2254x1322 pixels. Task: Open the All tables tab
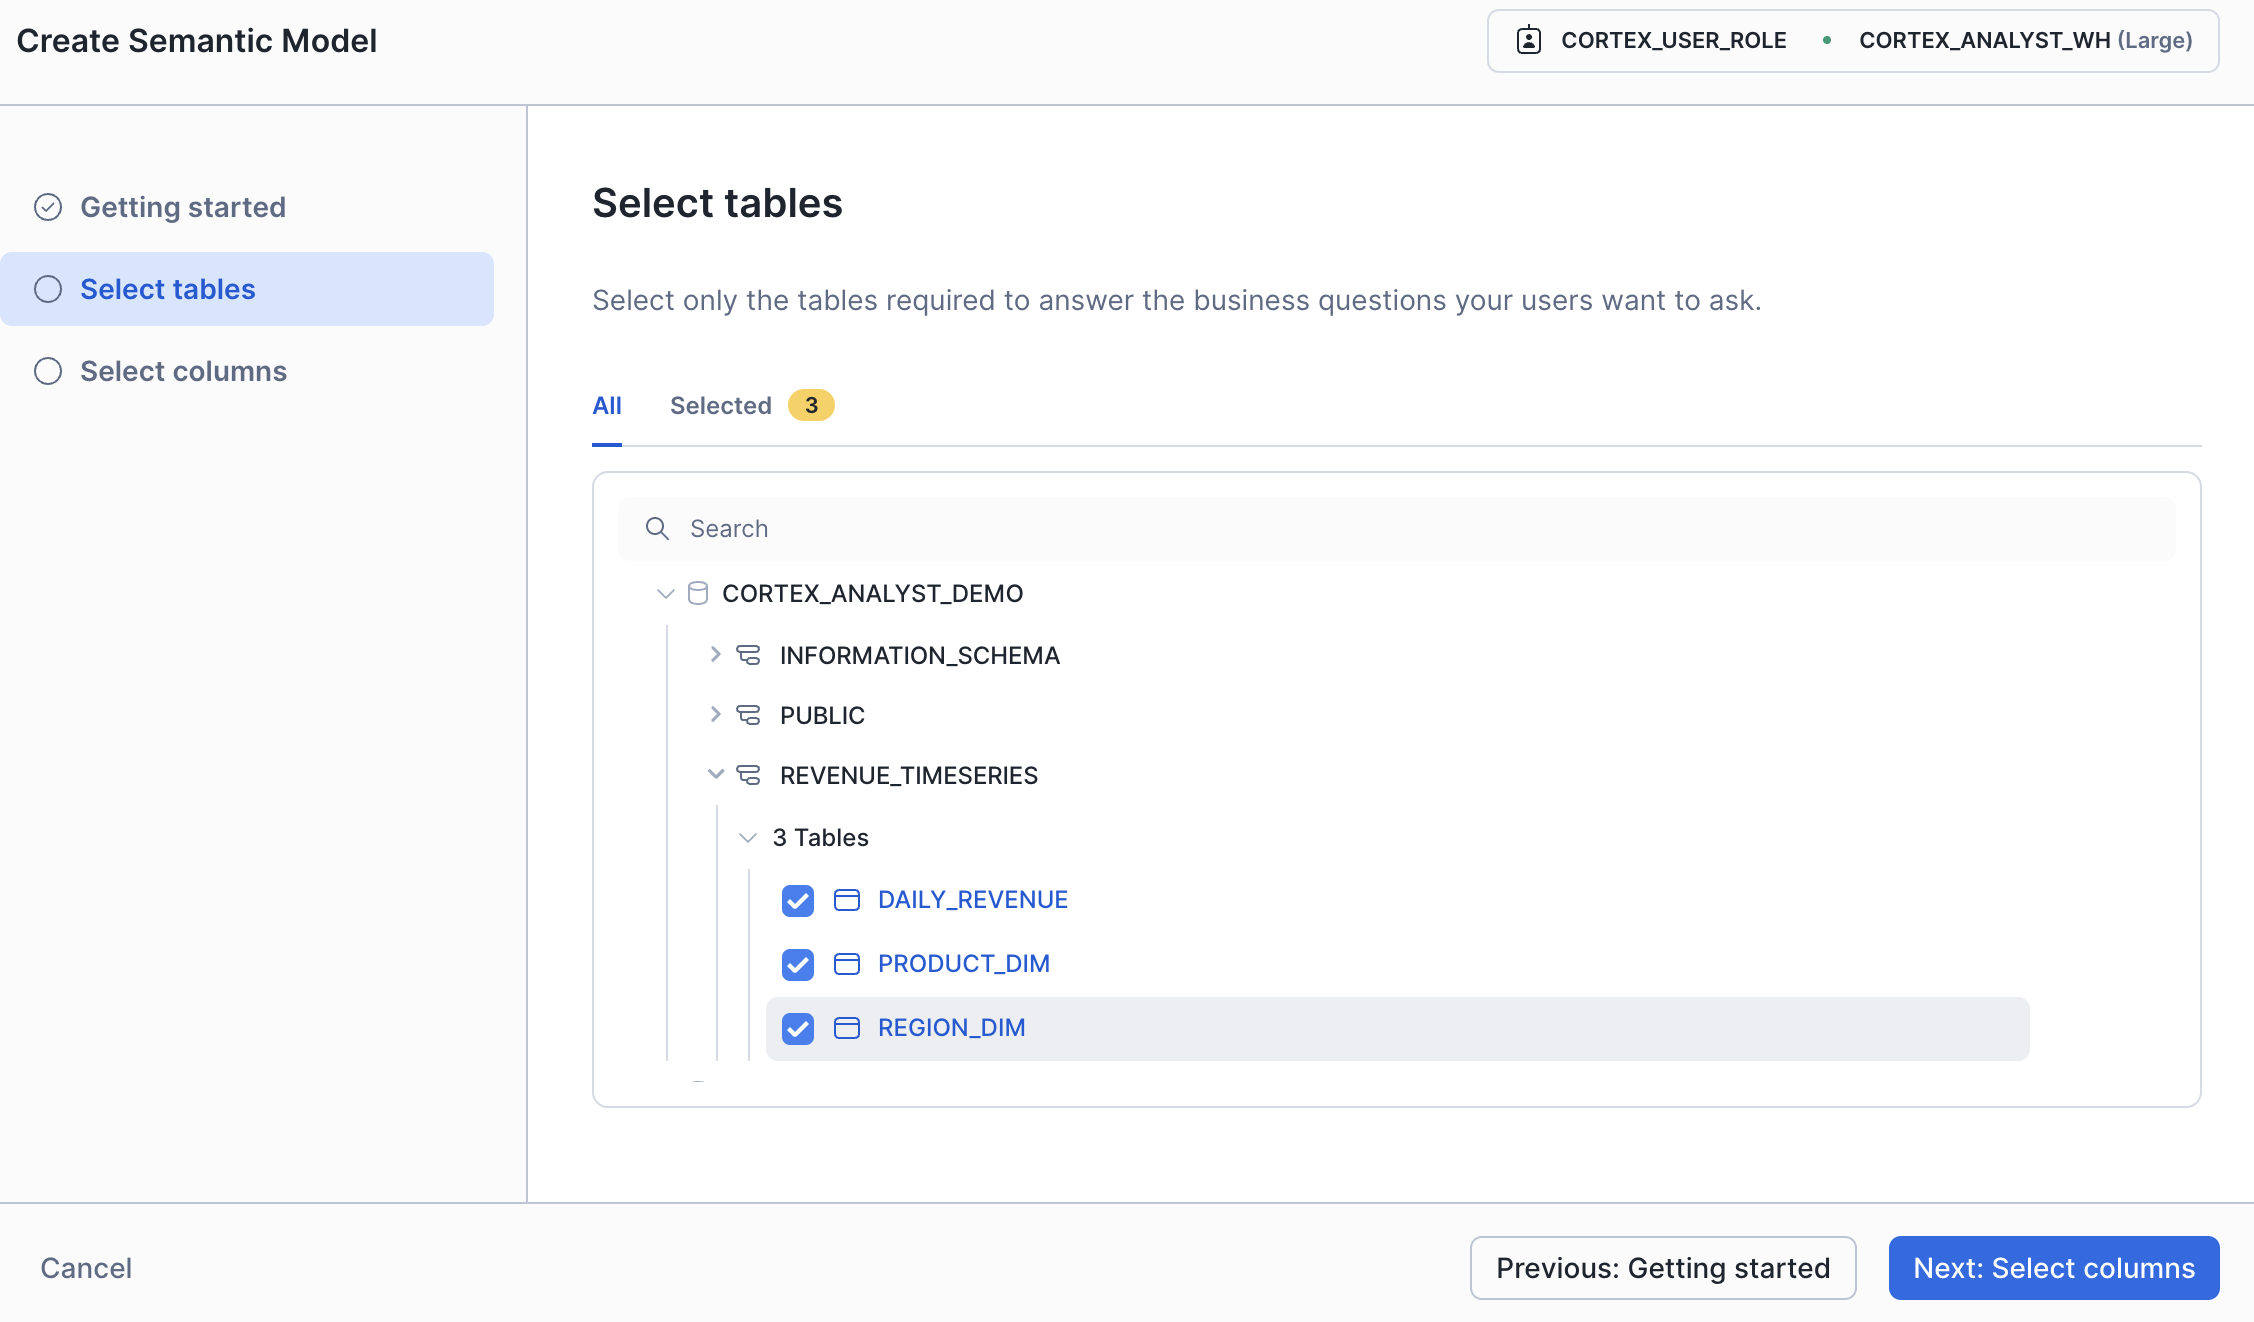(607, 405)
